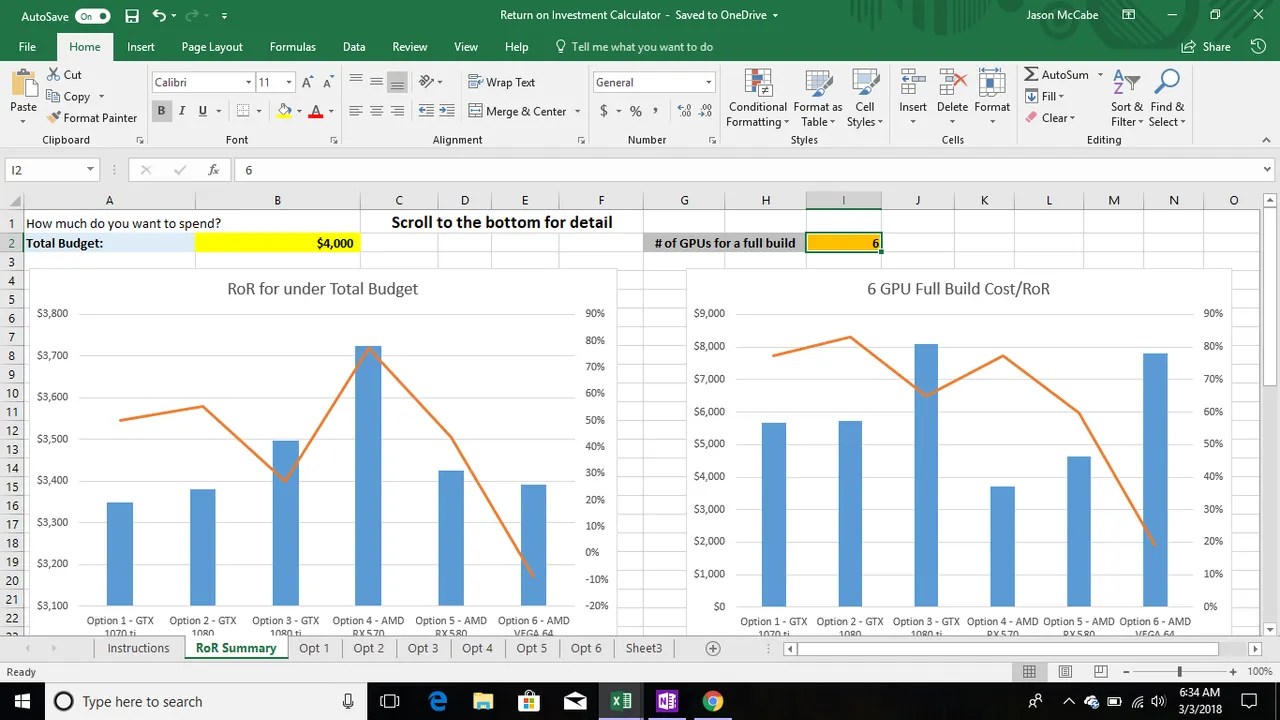Click the Undo arrow icon

tap(160, 16)
